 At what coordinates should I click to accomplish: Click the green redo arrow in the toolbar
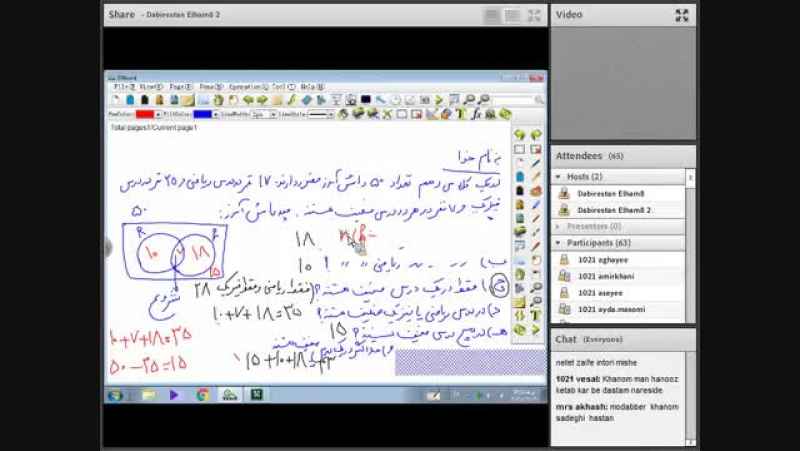tap(262, 100)
